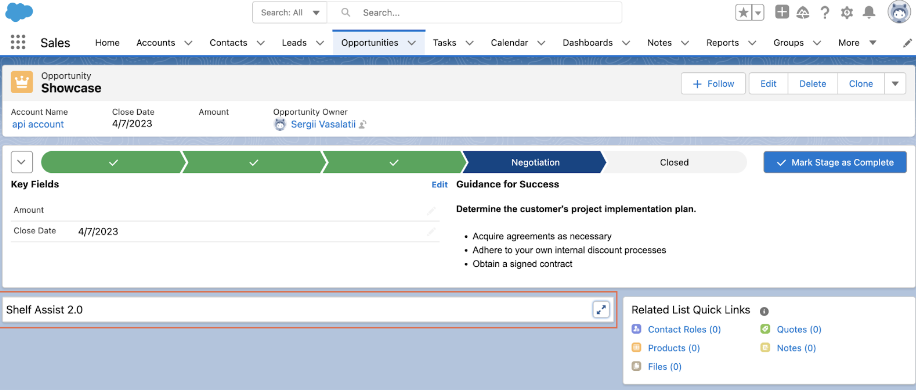Open the Contacts tab dropdown chevron

pyautogui.click(x=261, y=43)
